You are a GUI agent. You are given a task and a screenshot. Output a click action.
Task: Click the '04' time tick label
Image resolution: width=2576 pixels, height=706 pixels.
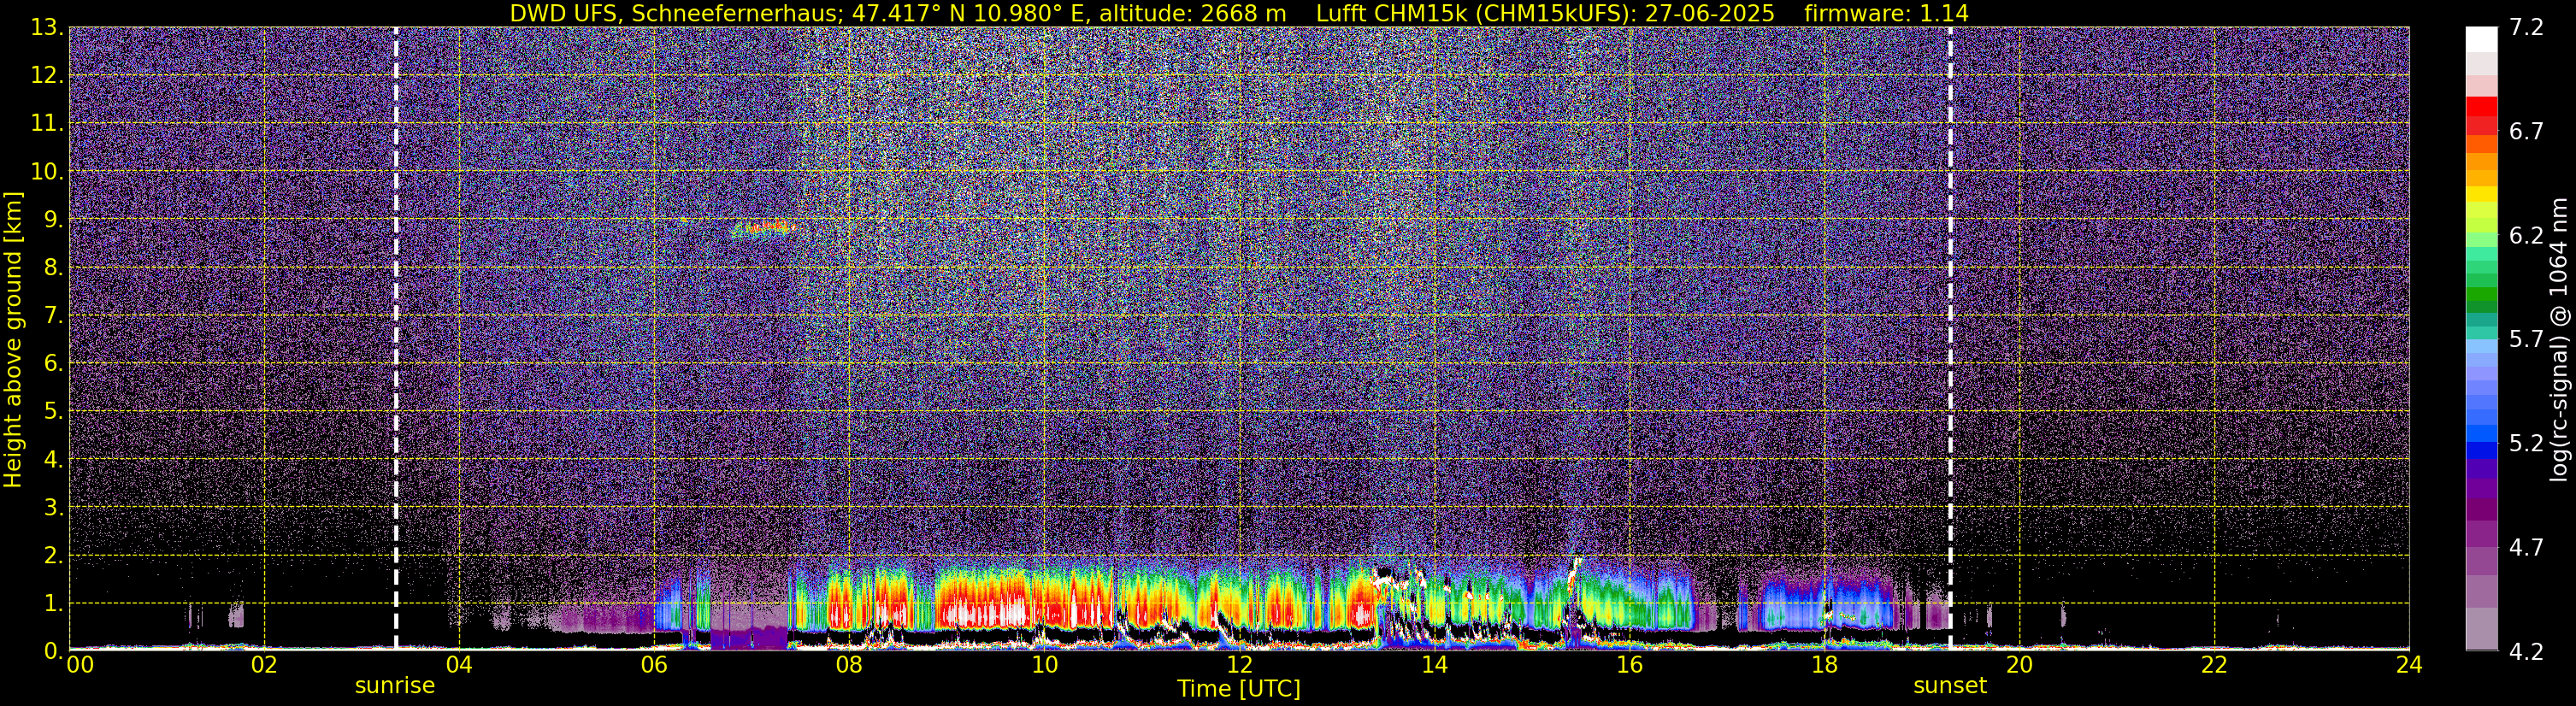(x=459, y=665)
